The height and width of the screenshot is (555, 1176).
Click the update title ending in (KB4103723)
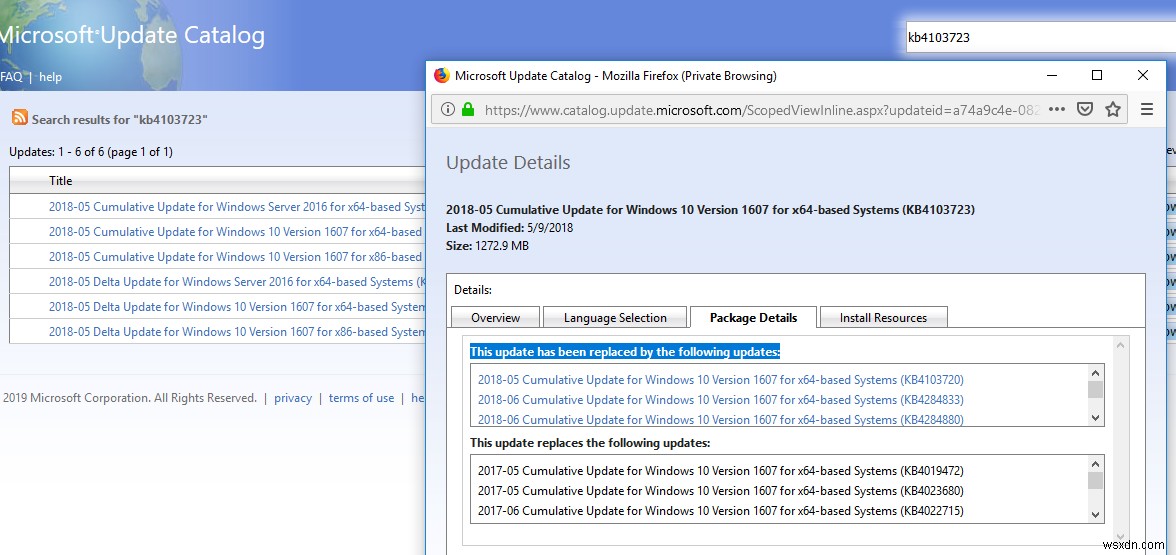(x=710, y=210)
